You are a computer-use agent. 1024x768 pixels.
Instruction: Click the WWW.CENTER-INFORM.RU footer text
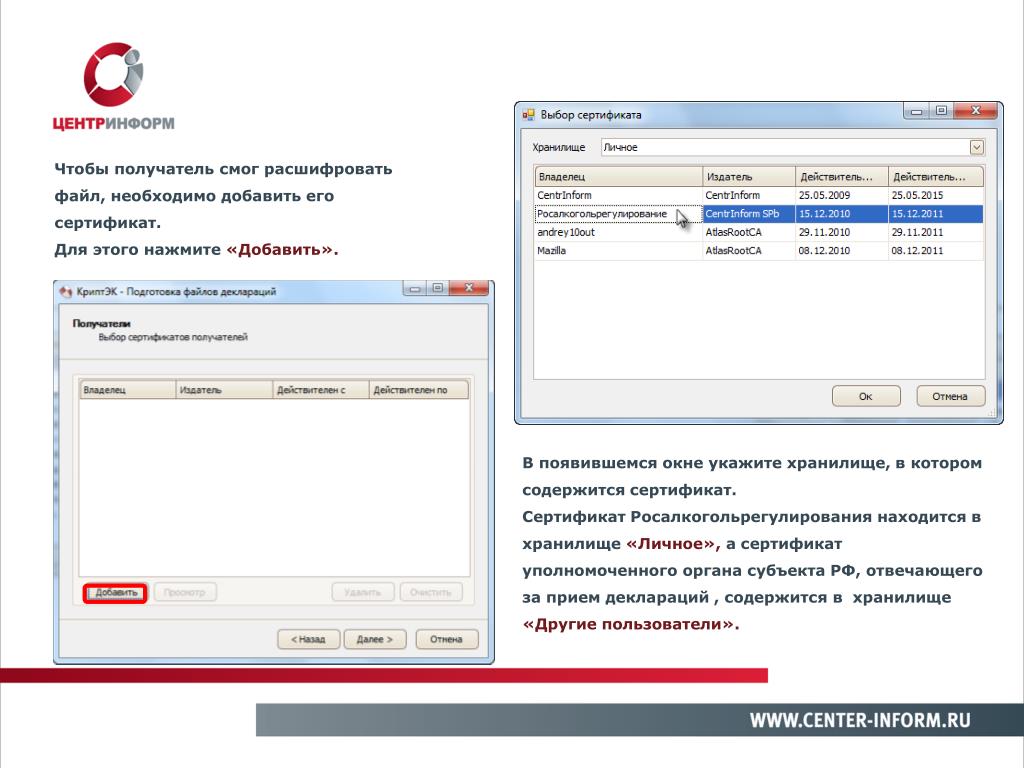(x=860, y=720)
